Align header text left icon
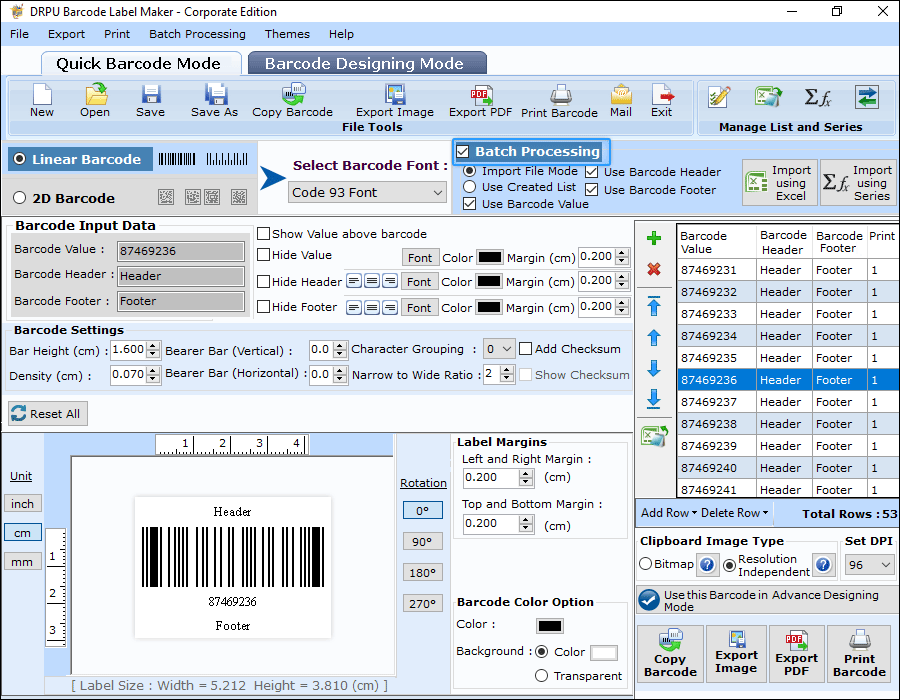The width and height of the screenshot is (900, 700). pos(354,281)
